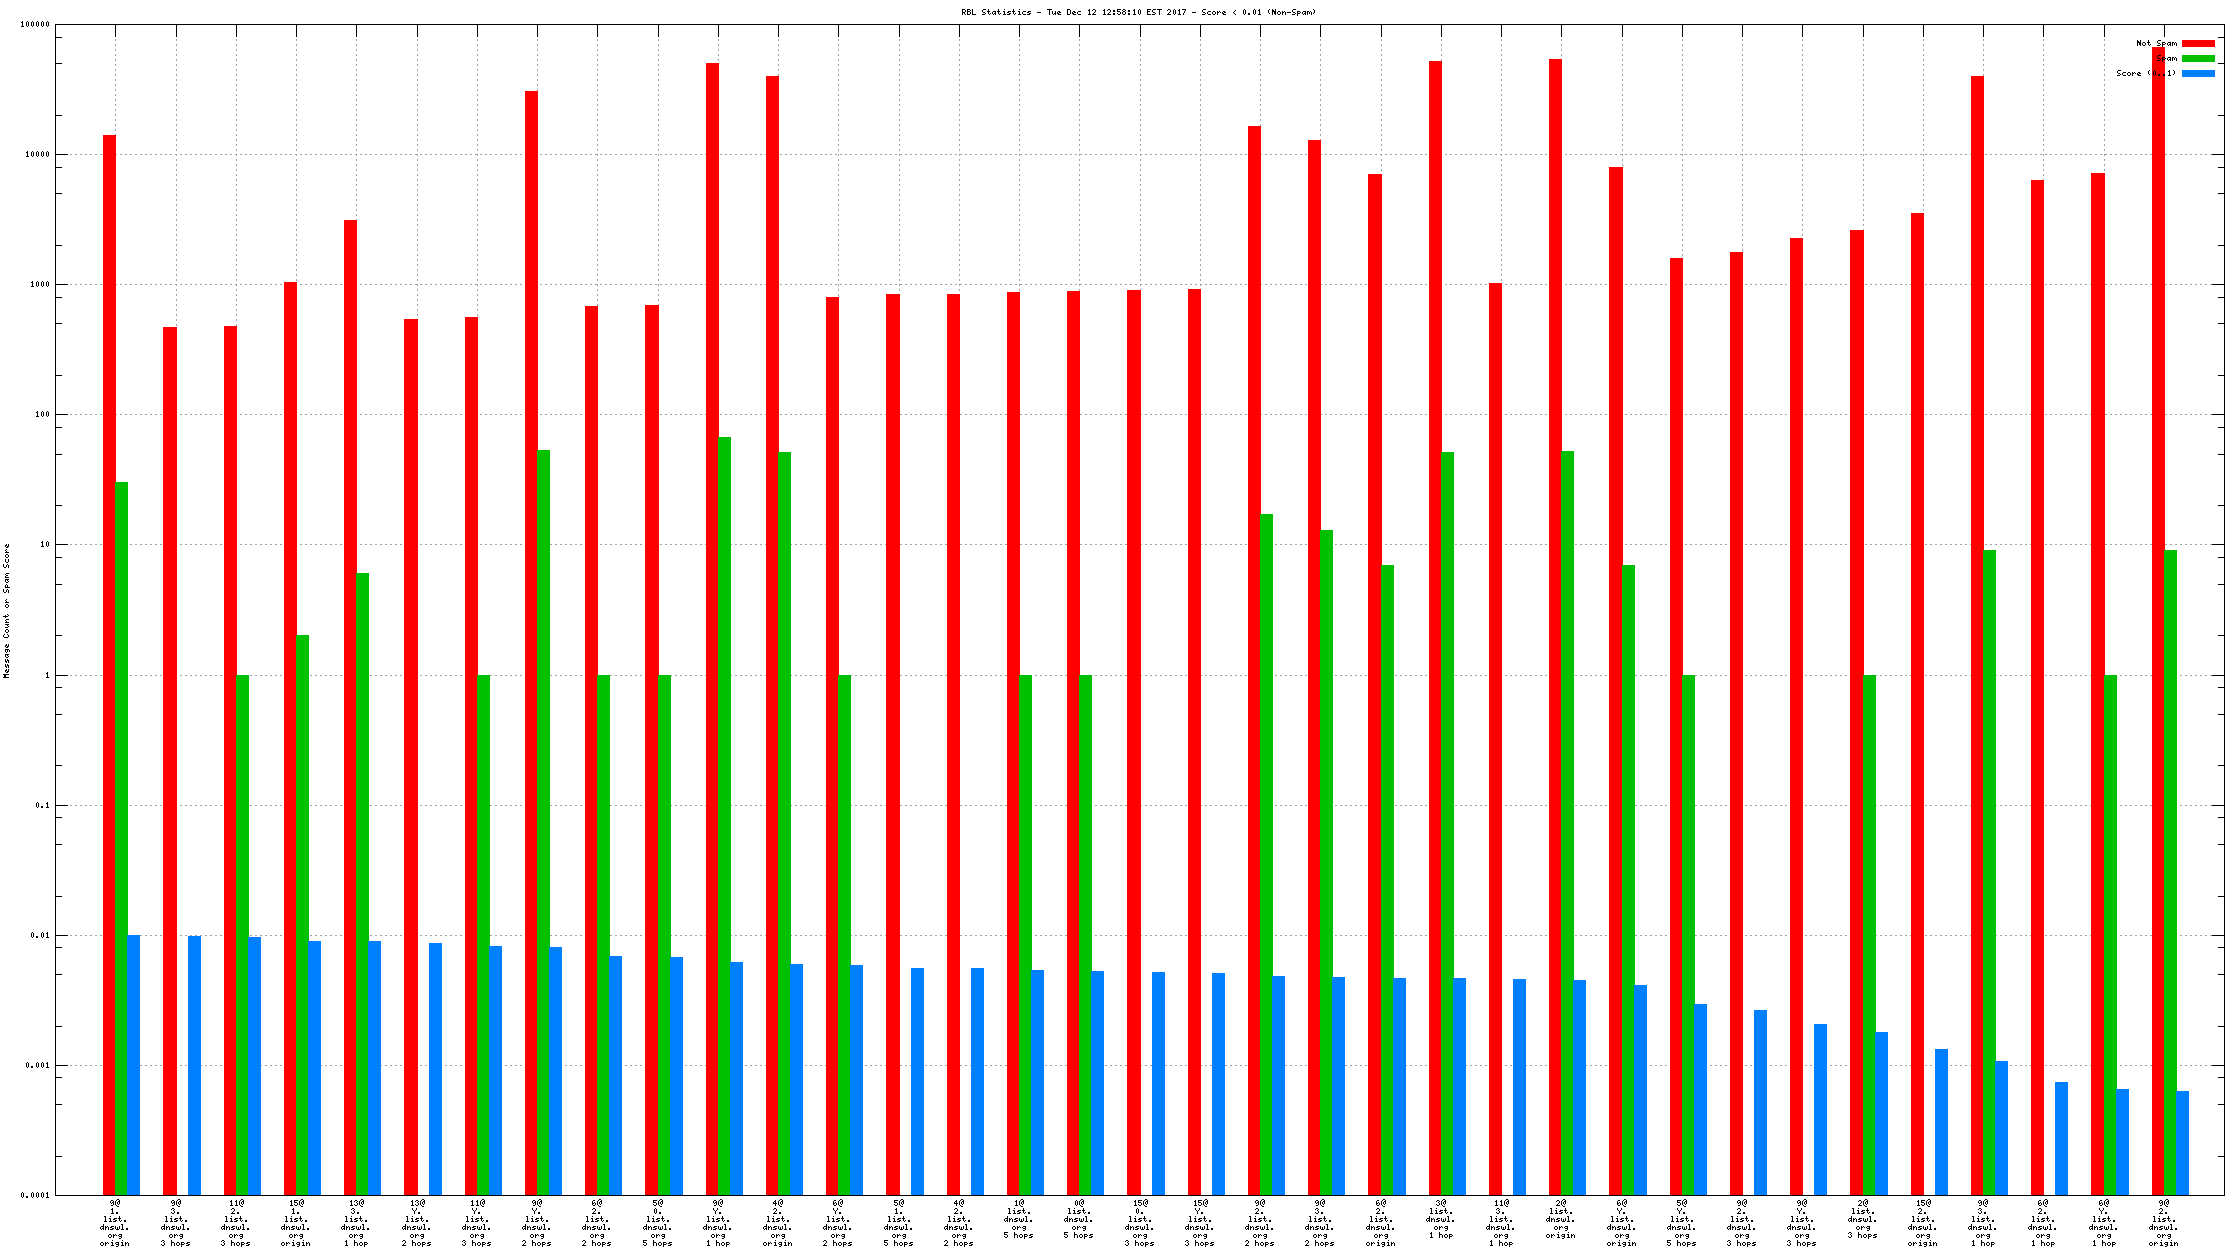This screenshot has height=1260, width=2240.
Task: Click the green Spam legend swatch
Action: [2197, 58]
